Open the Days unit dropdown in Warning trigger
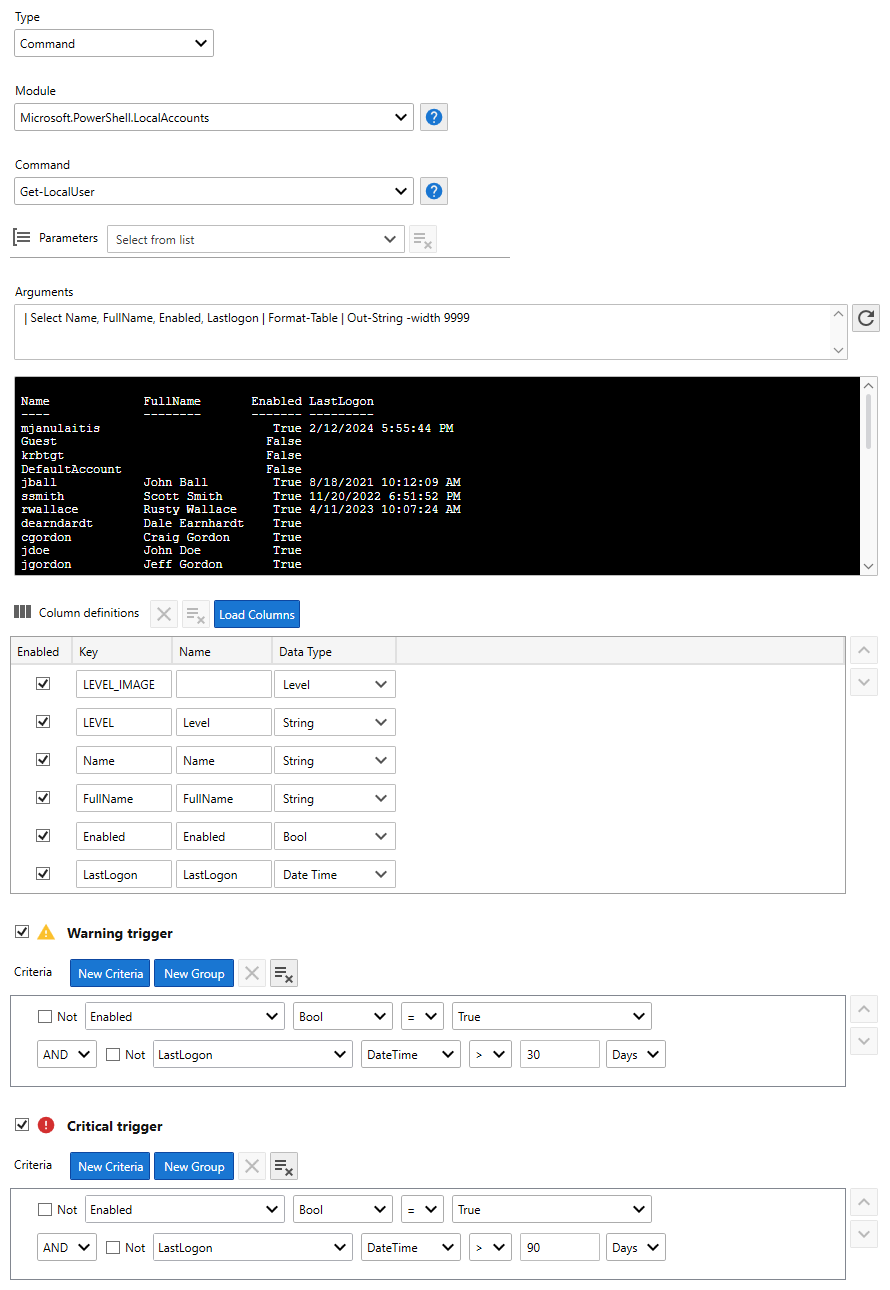890x1290 pixels. pyautogui.click(x=635, y=1054)
